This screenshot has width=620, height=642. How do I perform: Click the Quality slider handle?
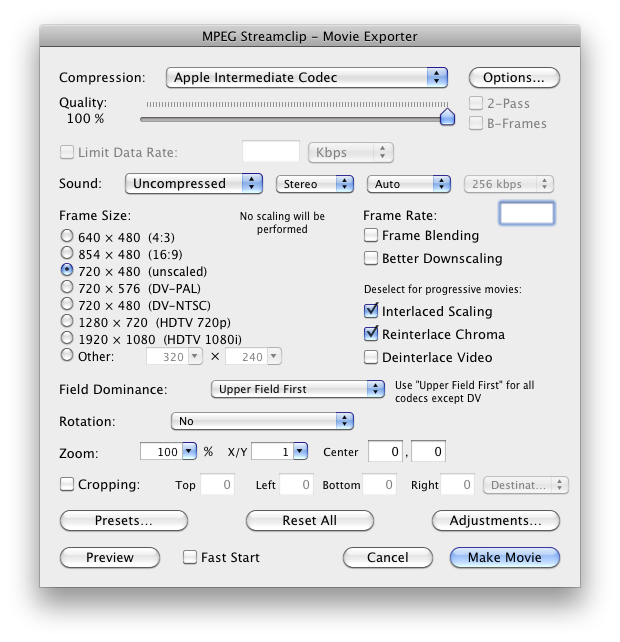[447, 117]
